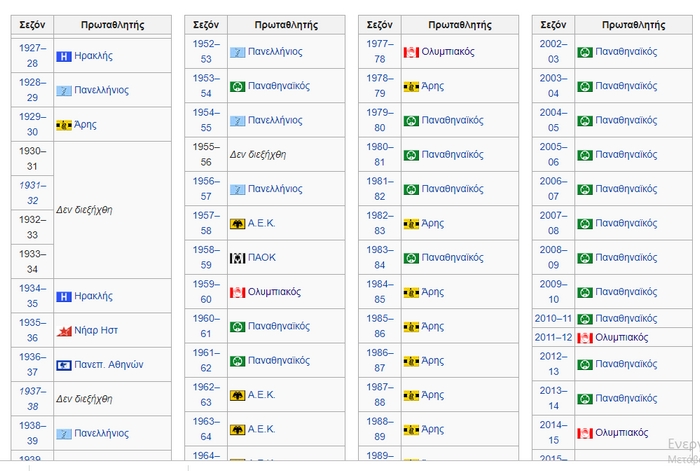Open the 1981–82 season link
The height and width of the screenshot is (471, 700).
click(379, 189)
